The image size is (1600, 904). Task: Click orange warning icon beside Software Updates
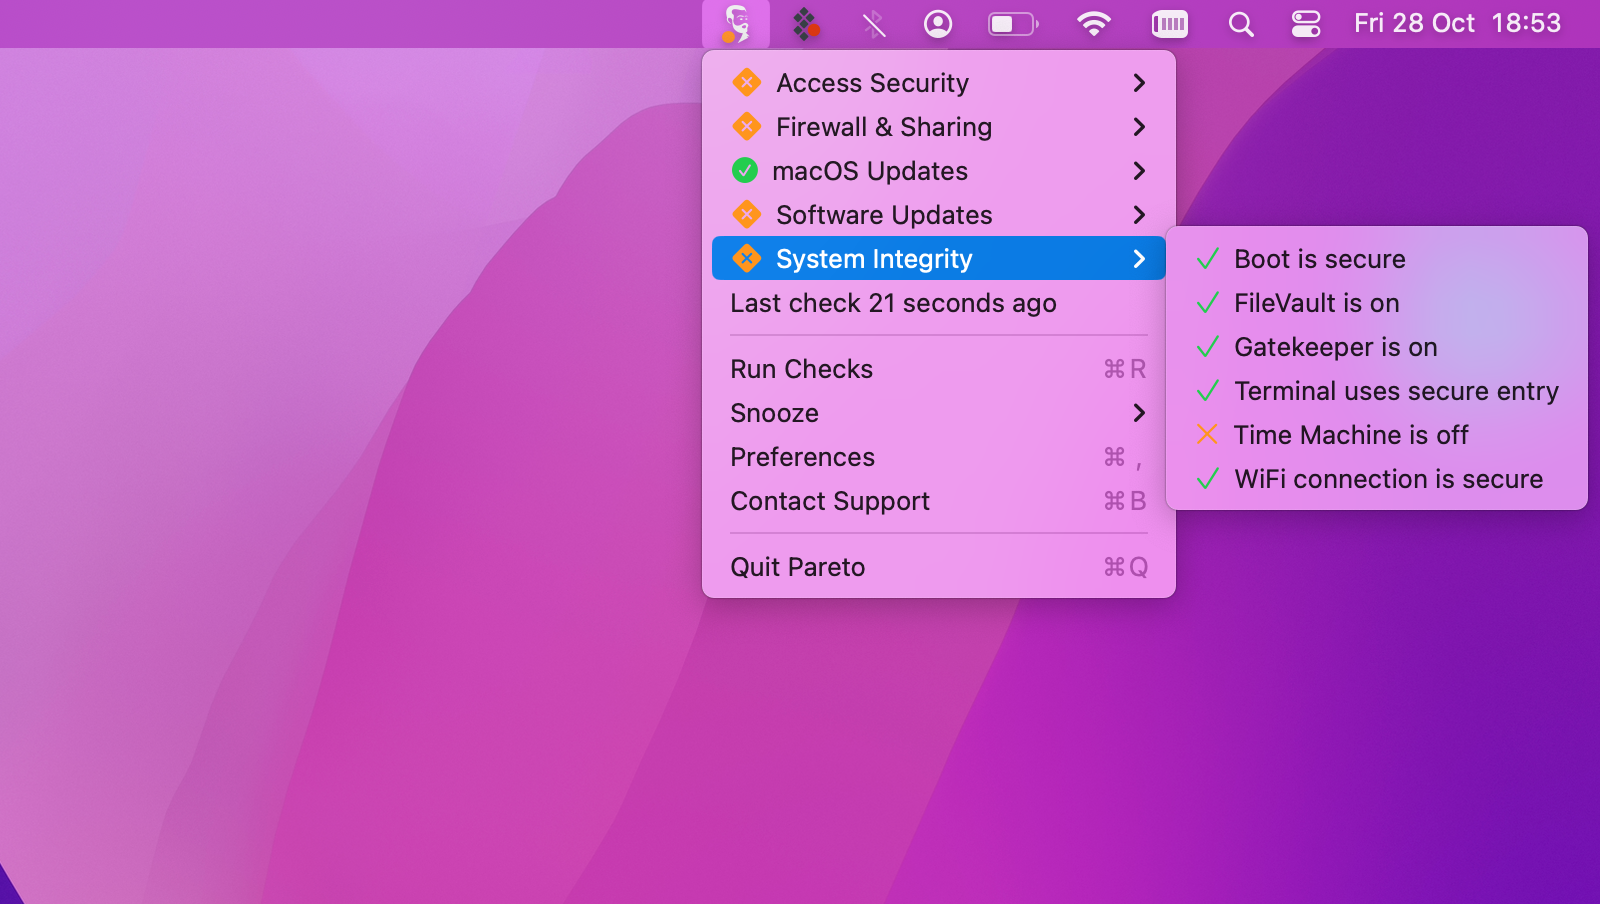click(746, 214)
